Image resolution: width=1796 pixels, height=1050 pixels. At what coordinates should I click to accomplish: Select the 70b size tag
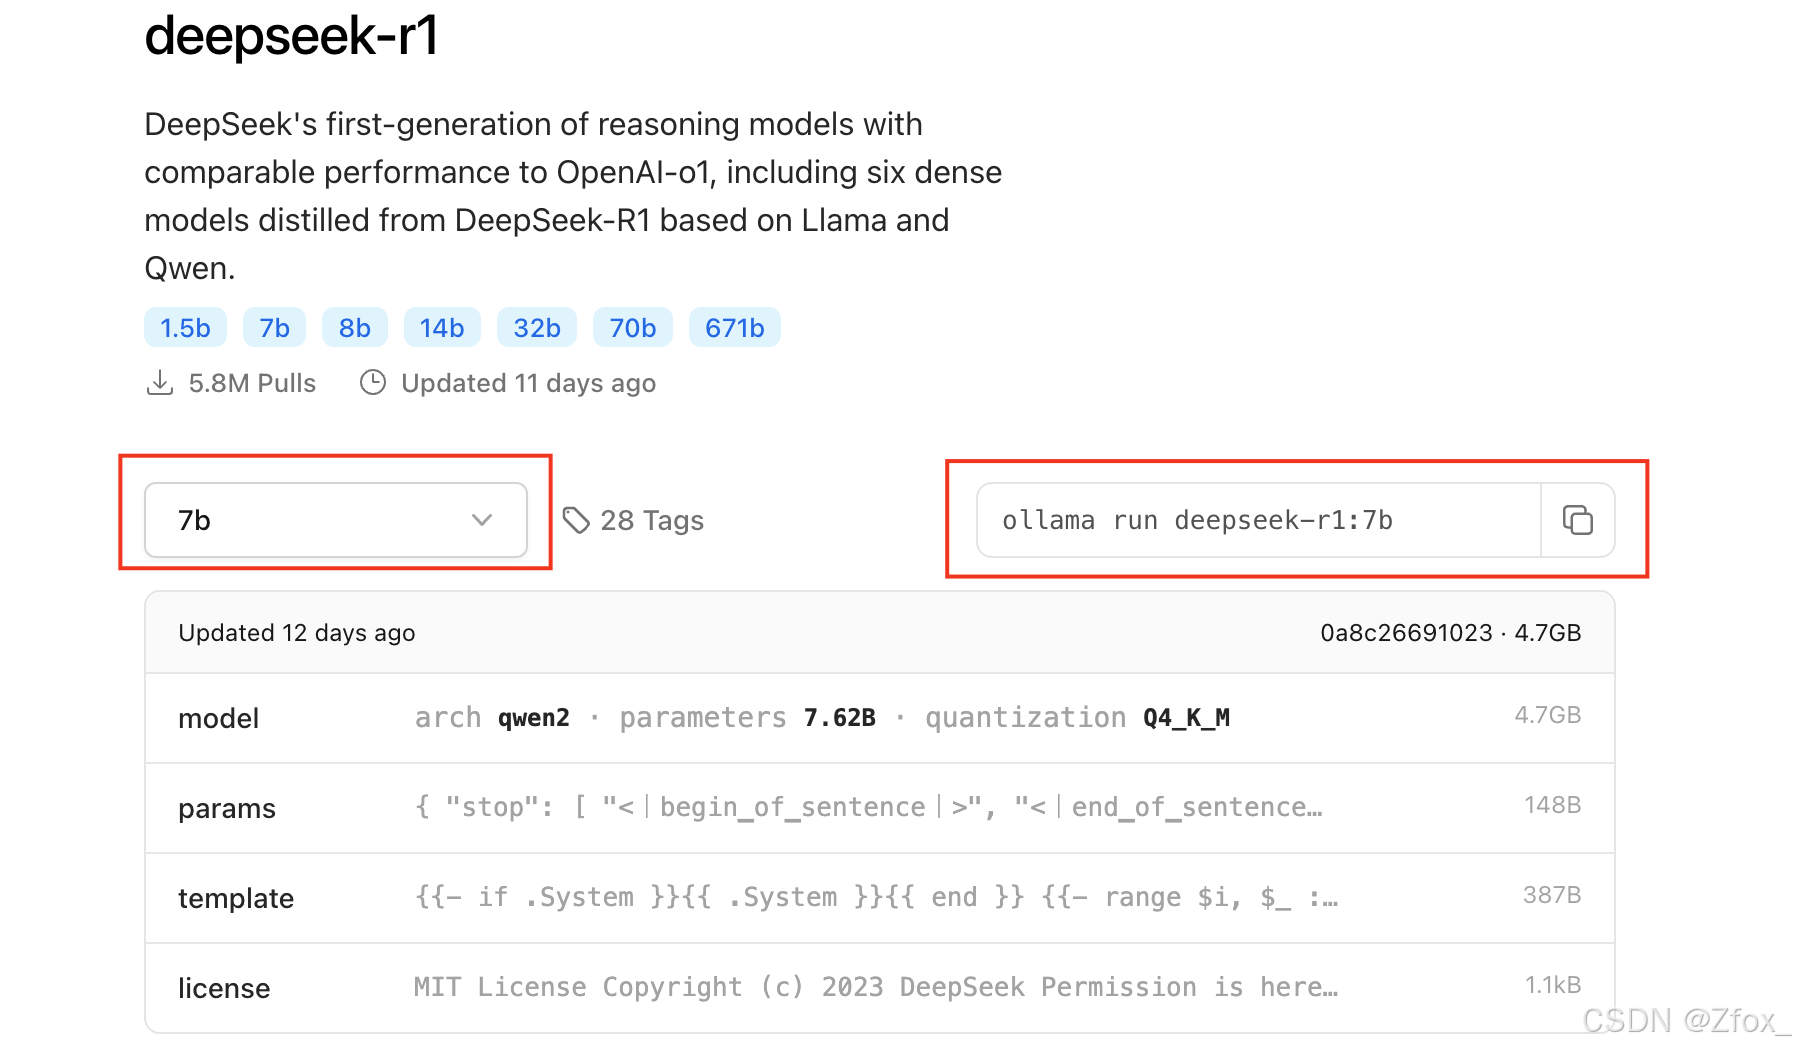point(633,328)
